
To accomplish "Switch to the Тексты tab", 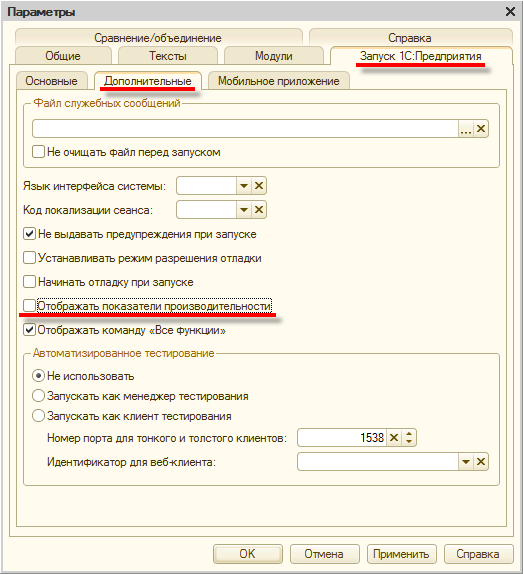I will coord(168,56).
